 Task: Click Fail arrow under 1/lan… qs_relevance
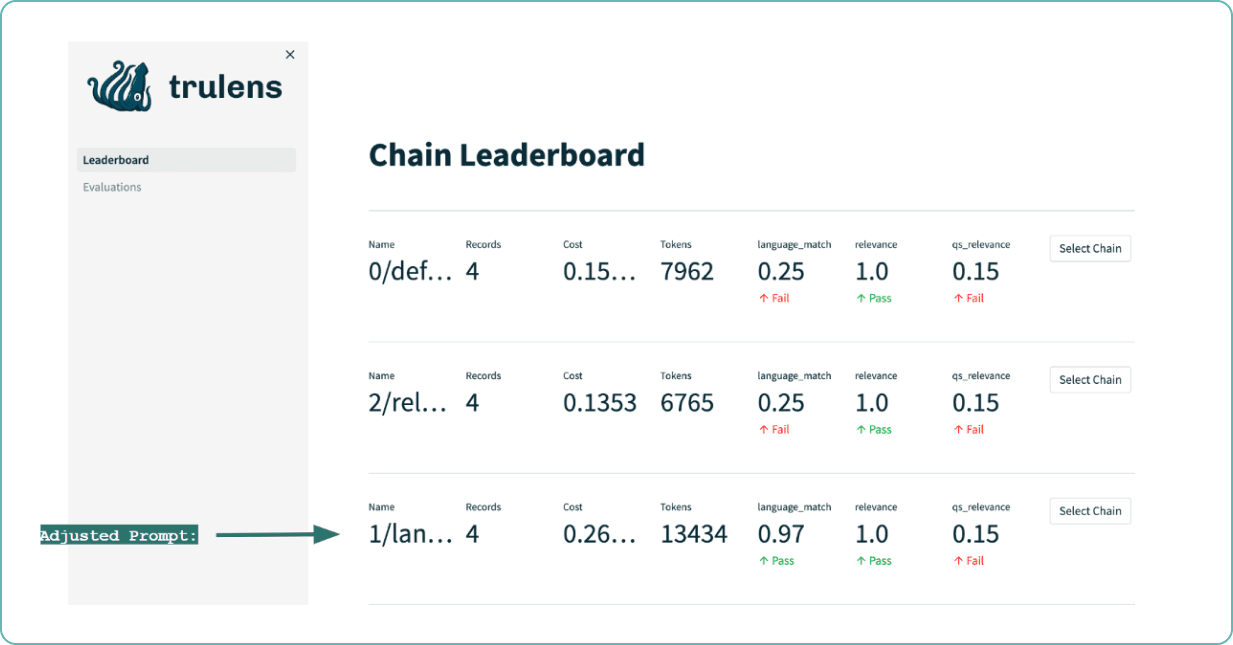(x=958, y=561)
